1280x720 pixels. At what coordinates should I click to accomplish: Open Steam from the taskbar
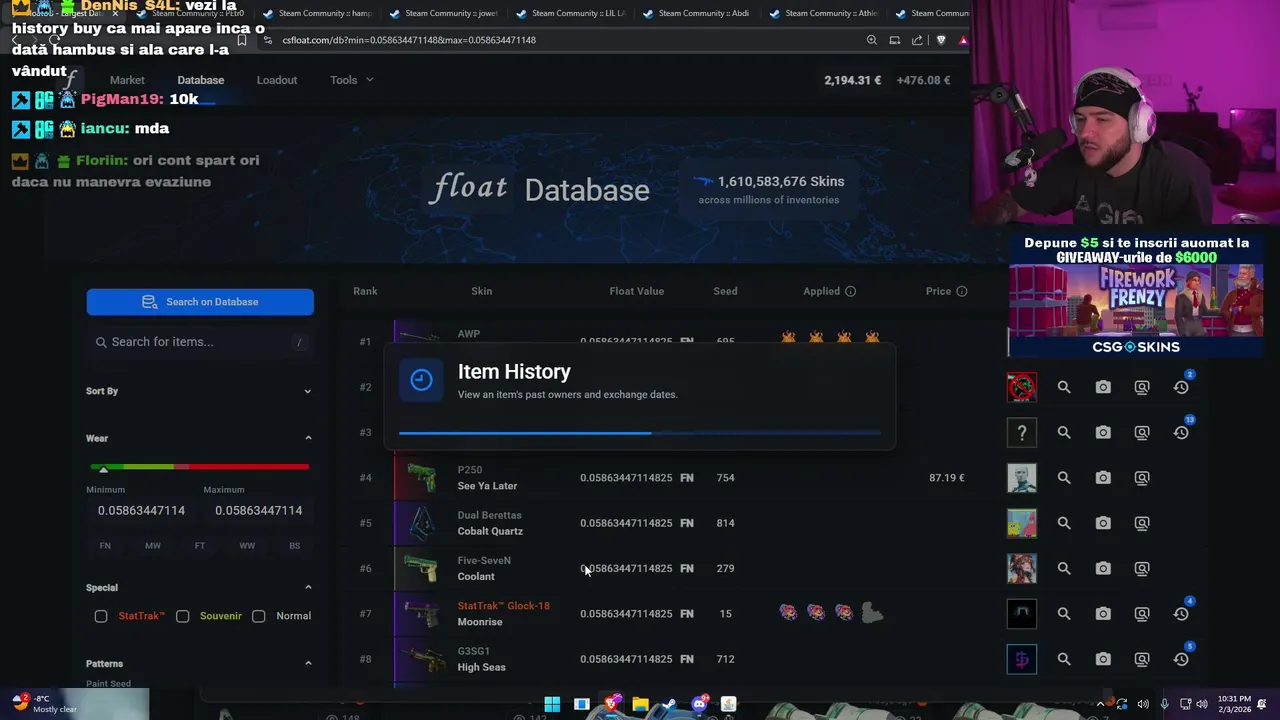(670, 704)
